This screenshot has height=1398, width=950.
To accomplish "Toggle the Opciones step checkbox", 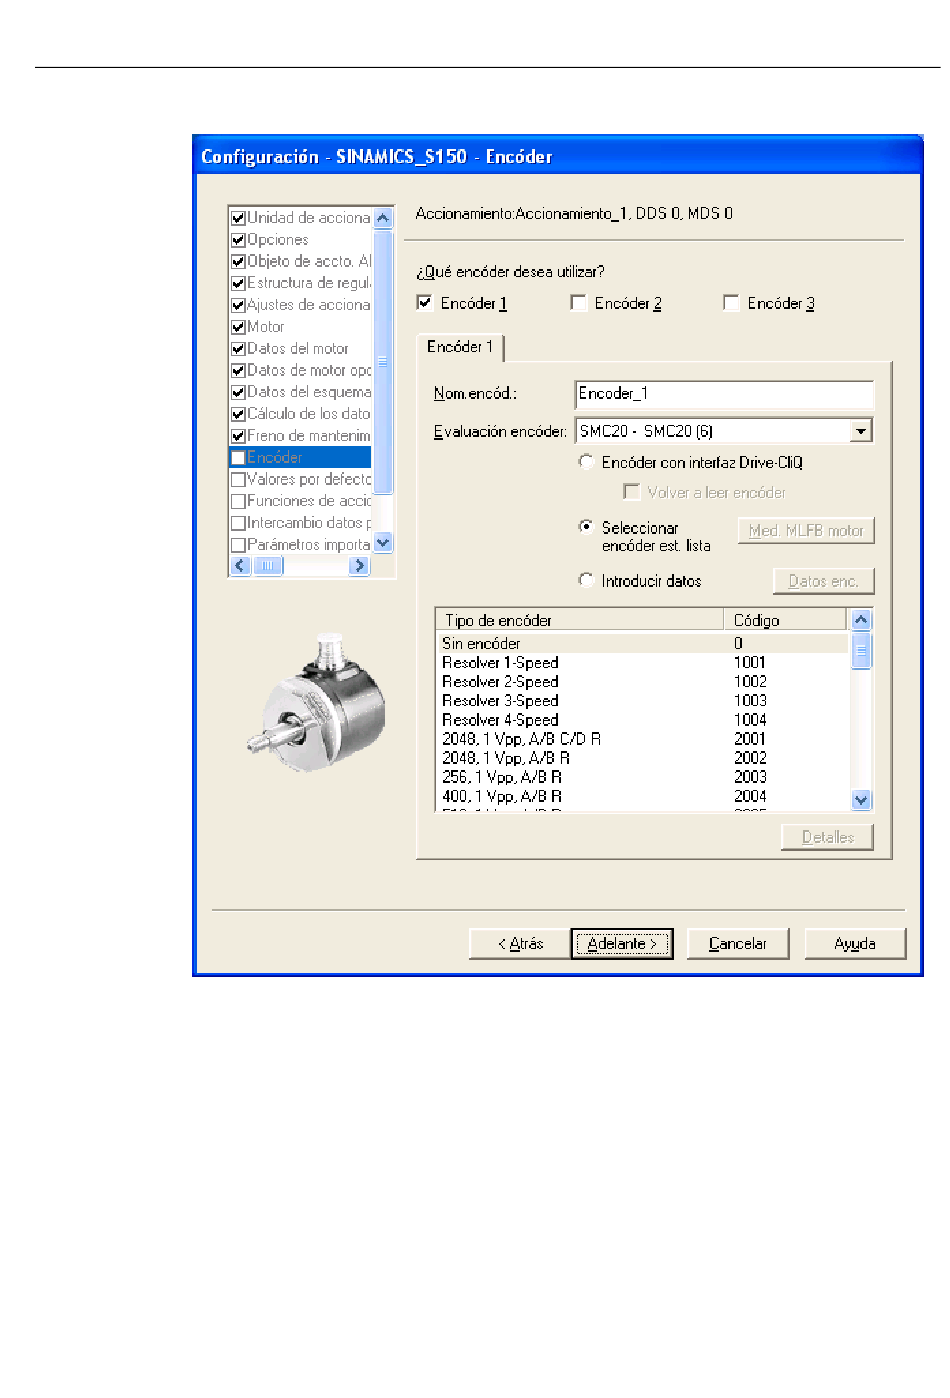I will (x=238, y=240).
